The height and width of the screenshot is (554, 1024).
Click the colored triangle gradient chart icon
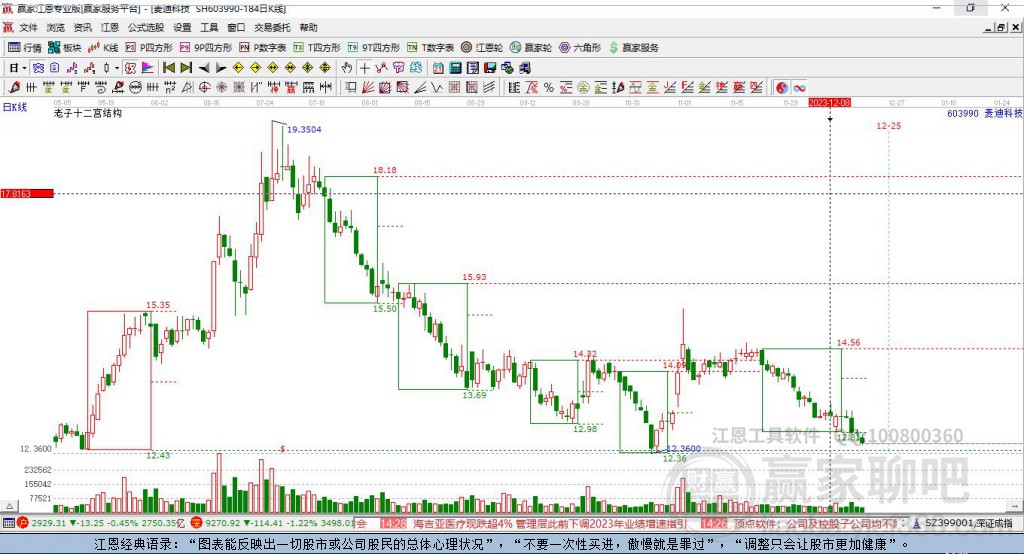pos(148,68)
